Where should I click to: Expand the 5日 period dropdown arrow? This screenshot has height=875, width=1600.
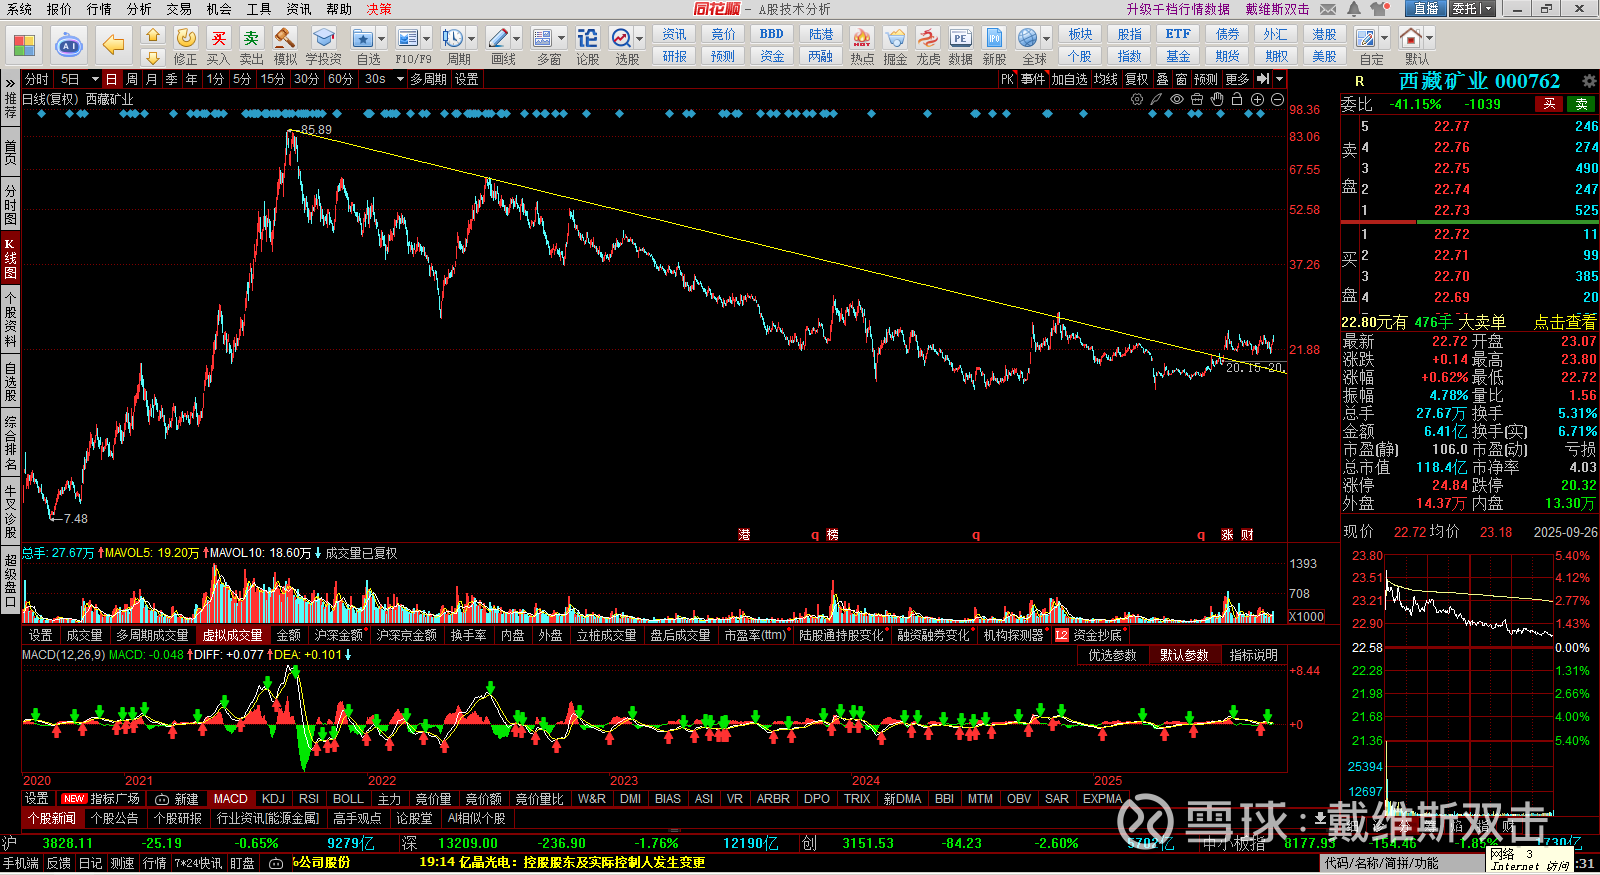click(x=95, y=79)
